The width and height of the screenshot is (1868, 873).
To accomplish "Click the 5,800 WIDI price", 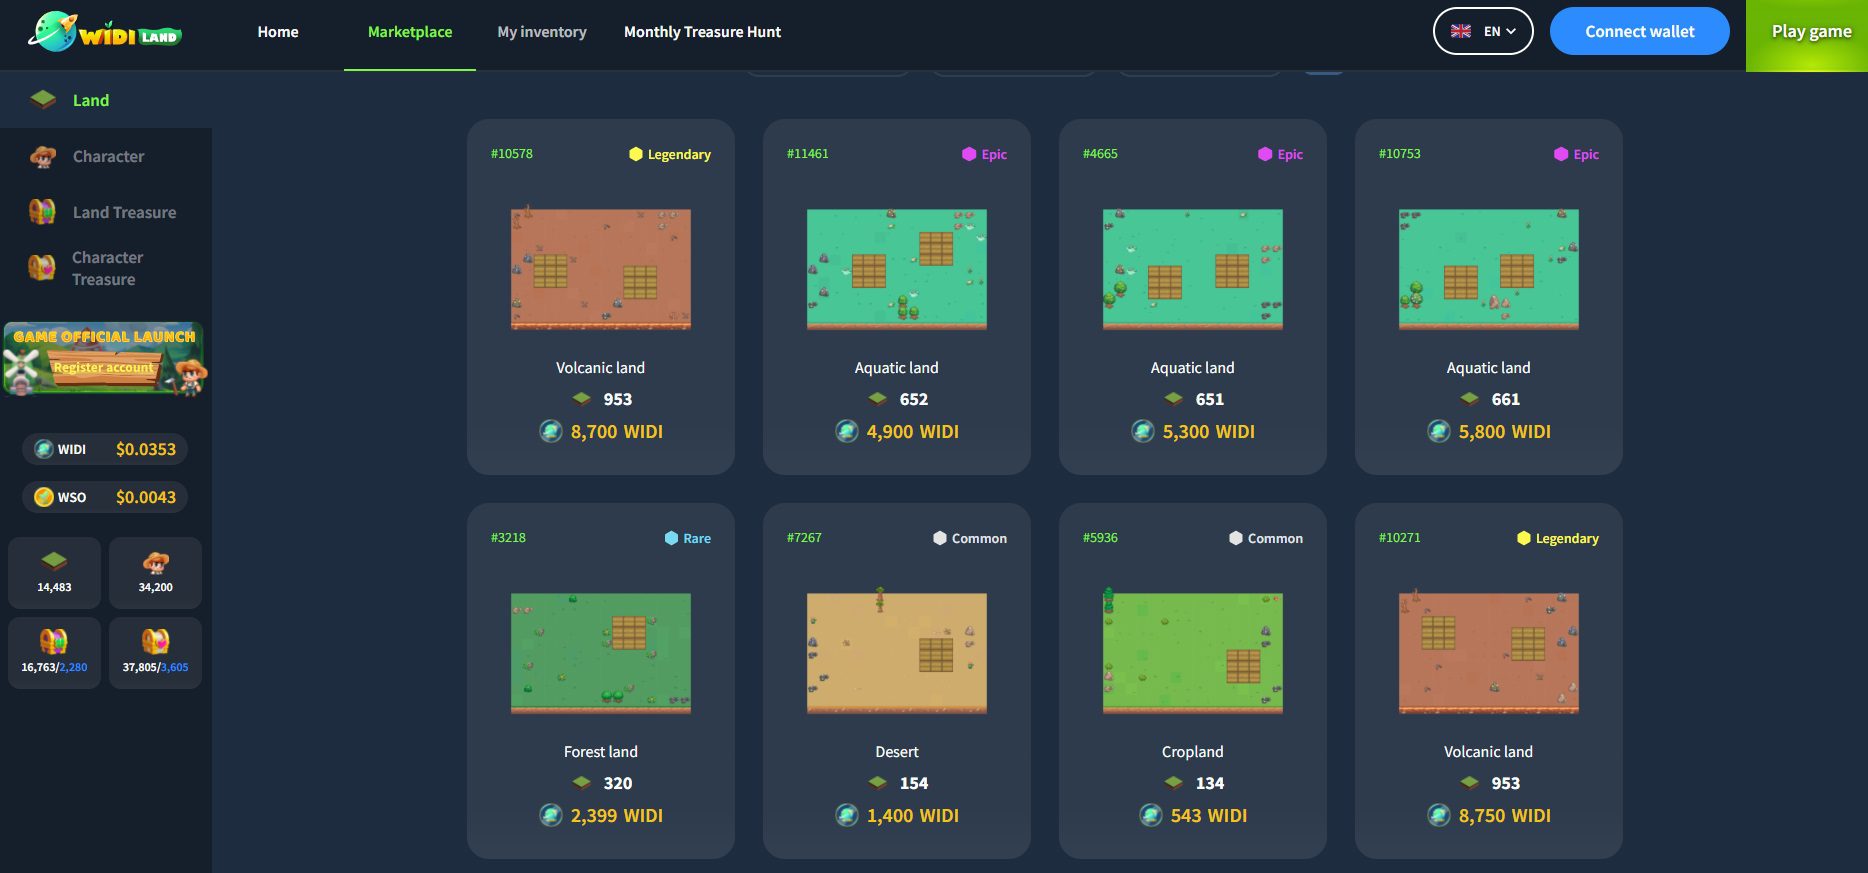I will 1505,432.
